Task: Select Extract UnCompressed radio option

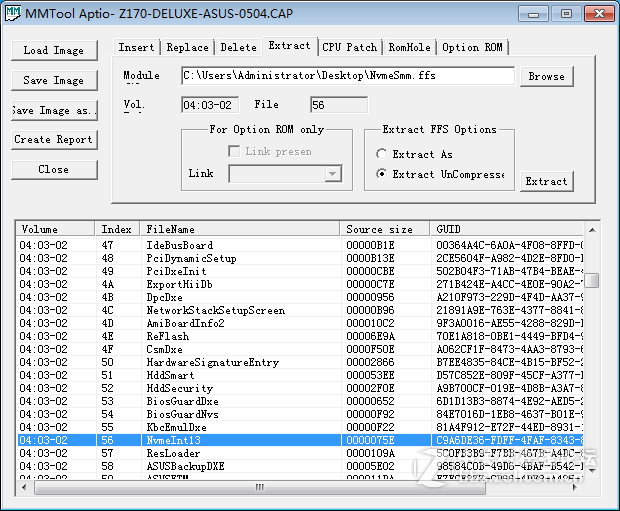Action: tap(382, 174)
